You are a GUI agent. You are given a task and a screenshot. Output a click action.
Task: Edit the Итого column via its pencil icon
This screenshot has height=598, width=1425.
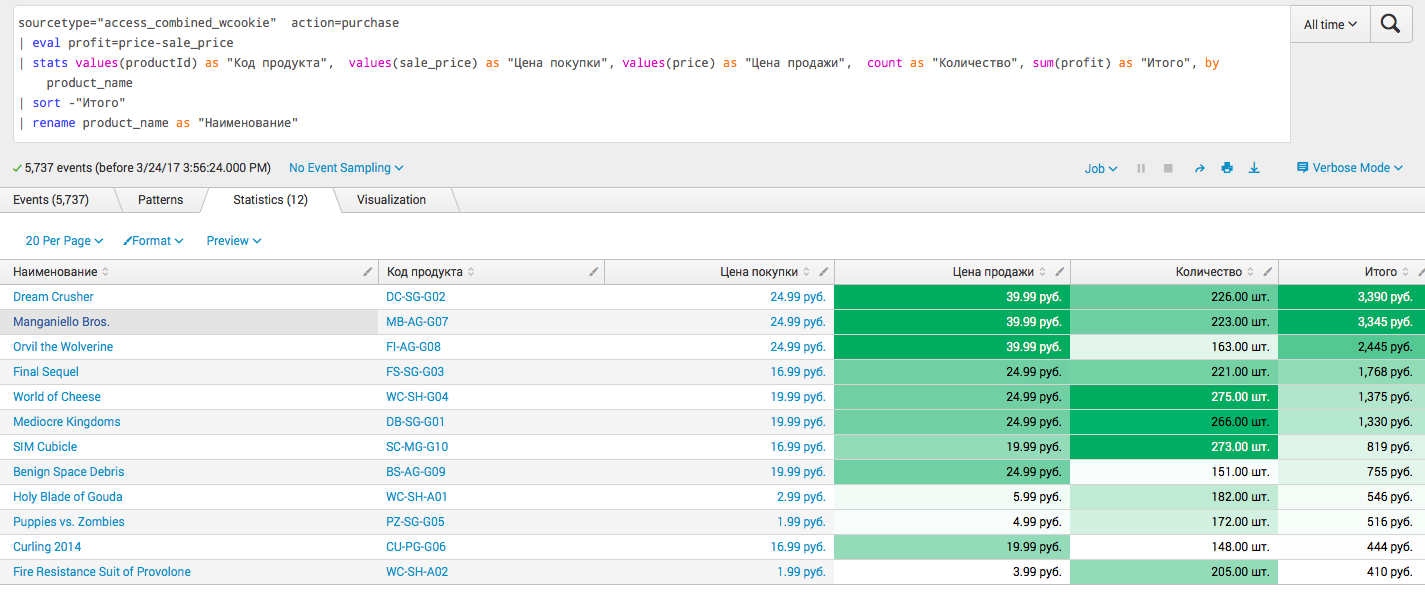[x=1420, y=271]
